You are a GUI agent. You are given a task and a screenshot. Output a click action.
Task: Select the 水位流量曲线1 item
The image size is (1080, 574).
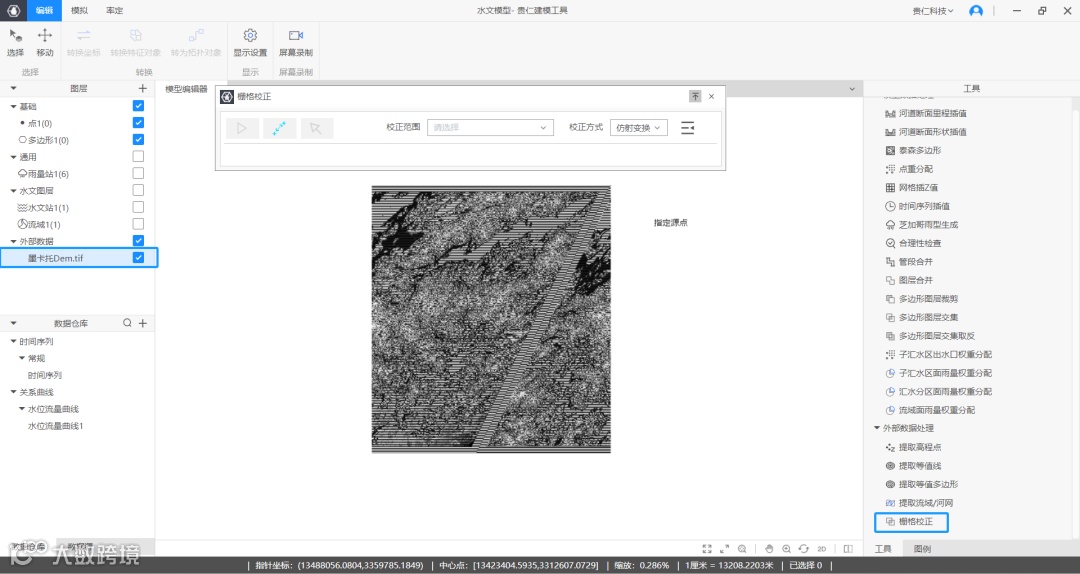coord(55,426)
